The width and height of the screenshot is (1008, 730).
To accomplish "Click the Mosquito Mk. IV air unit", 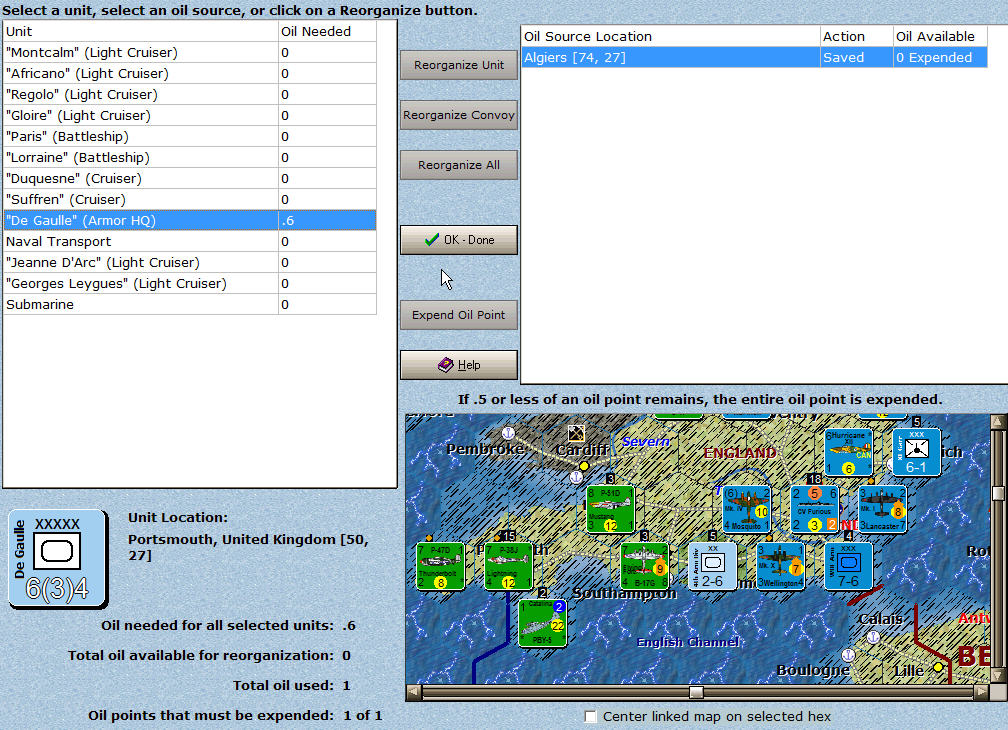I will [x=746, y=509].
